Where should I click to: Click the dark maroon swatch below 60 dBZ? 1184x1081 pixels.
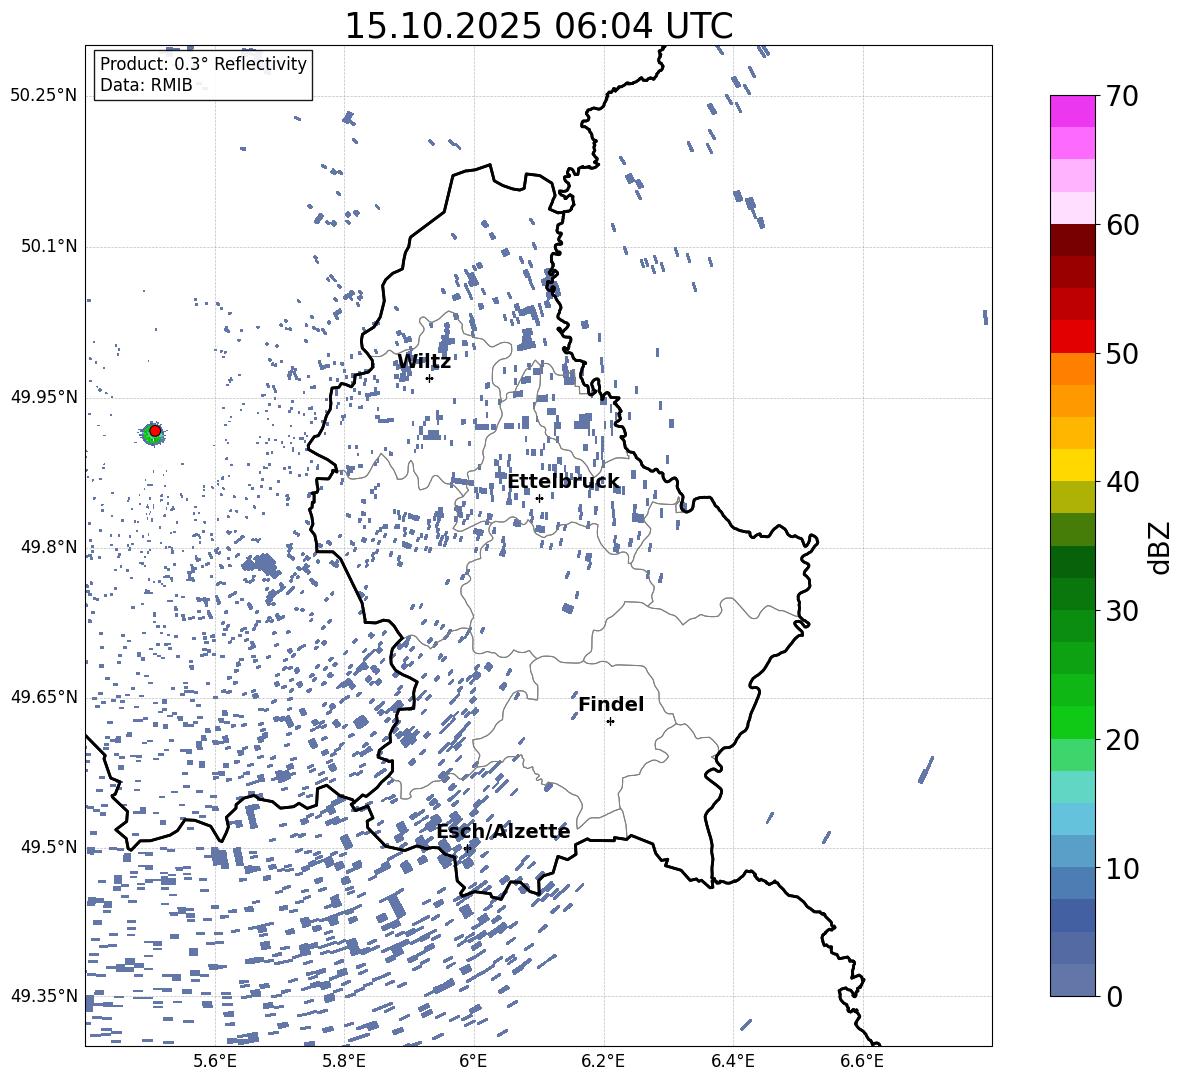coord(1072,240)
